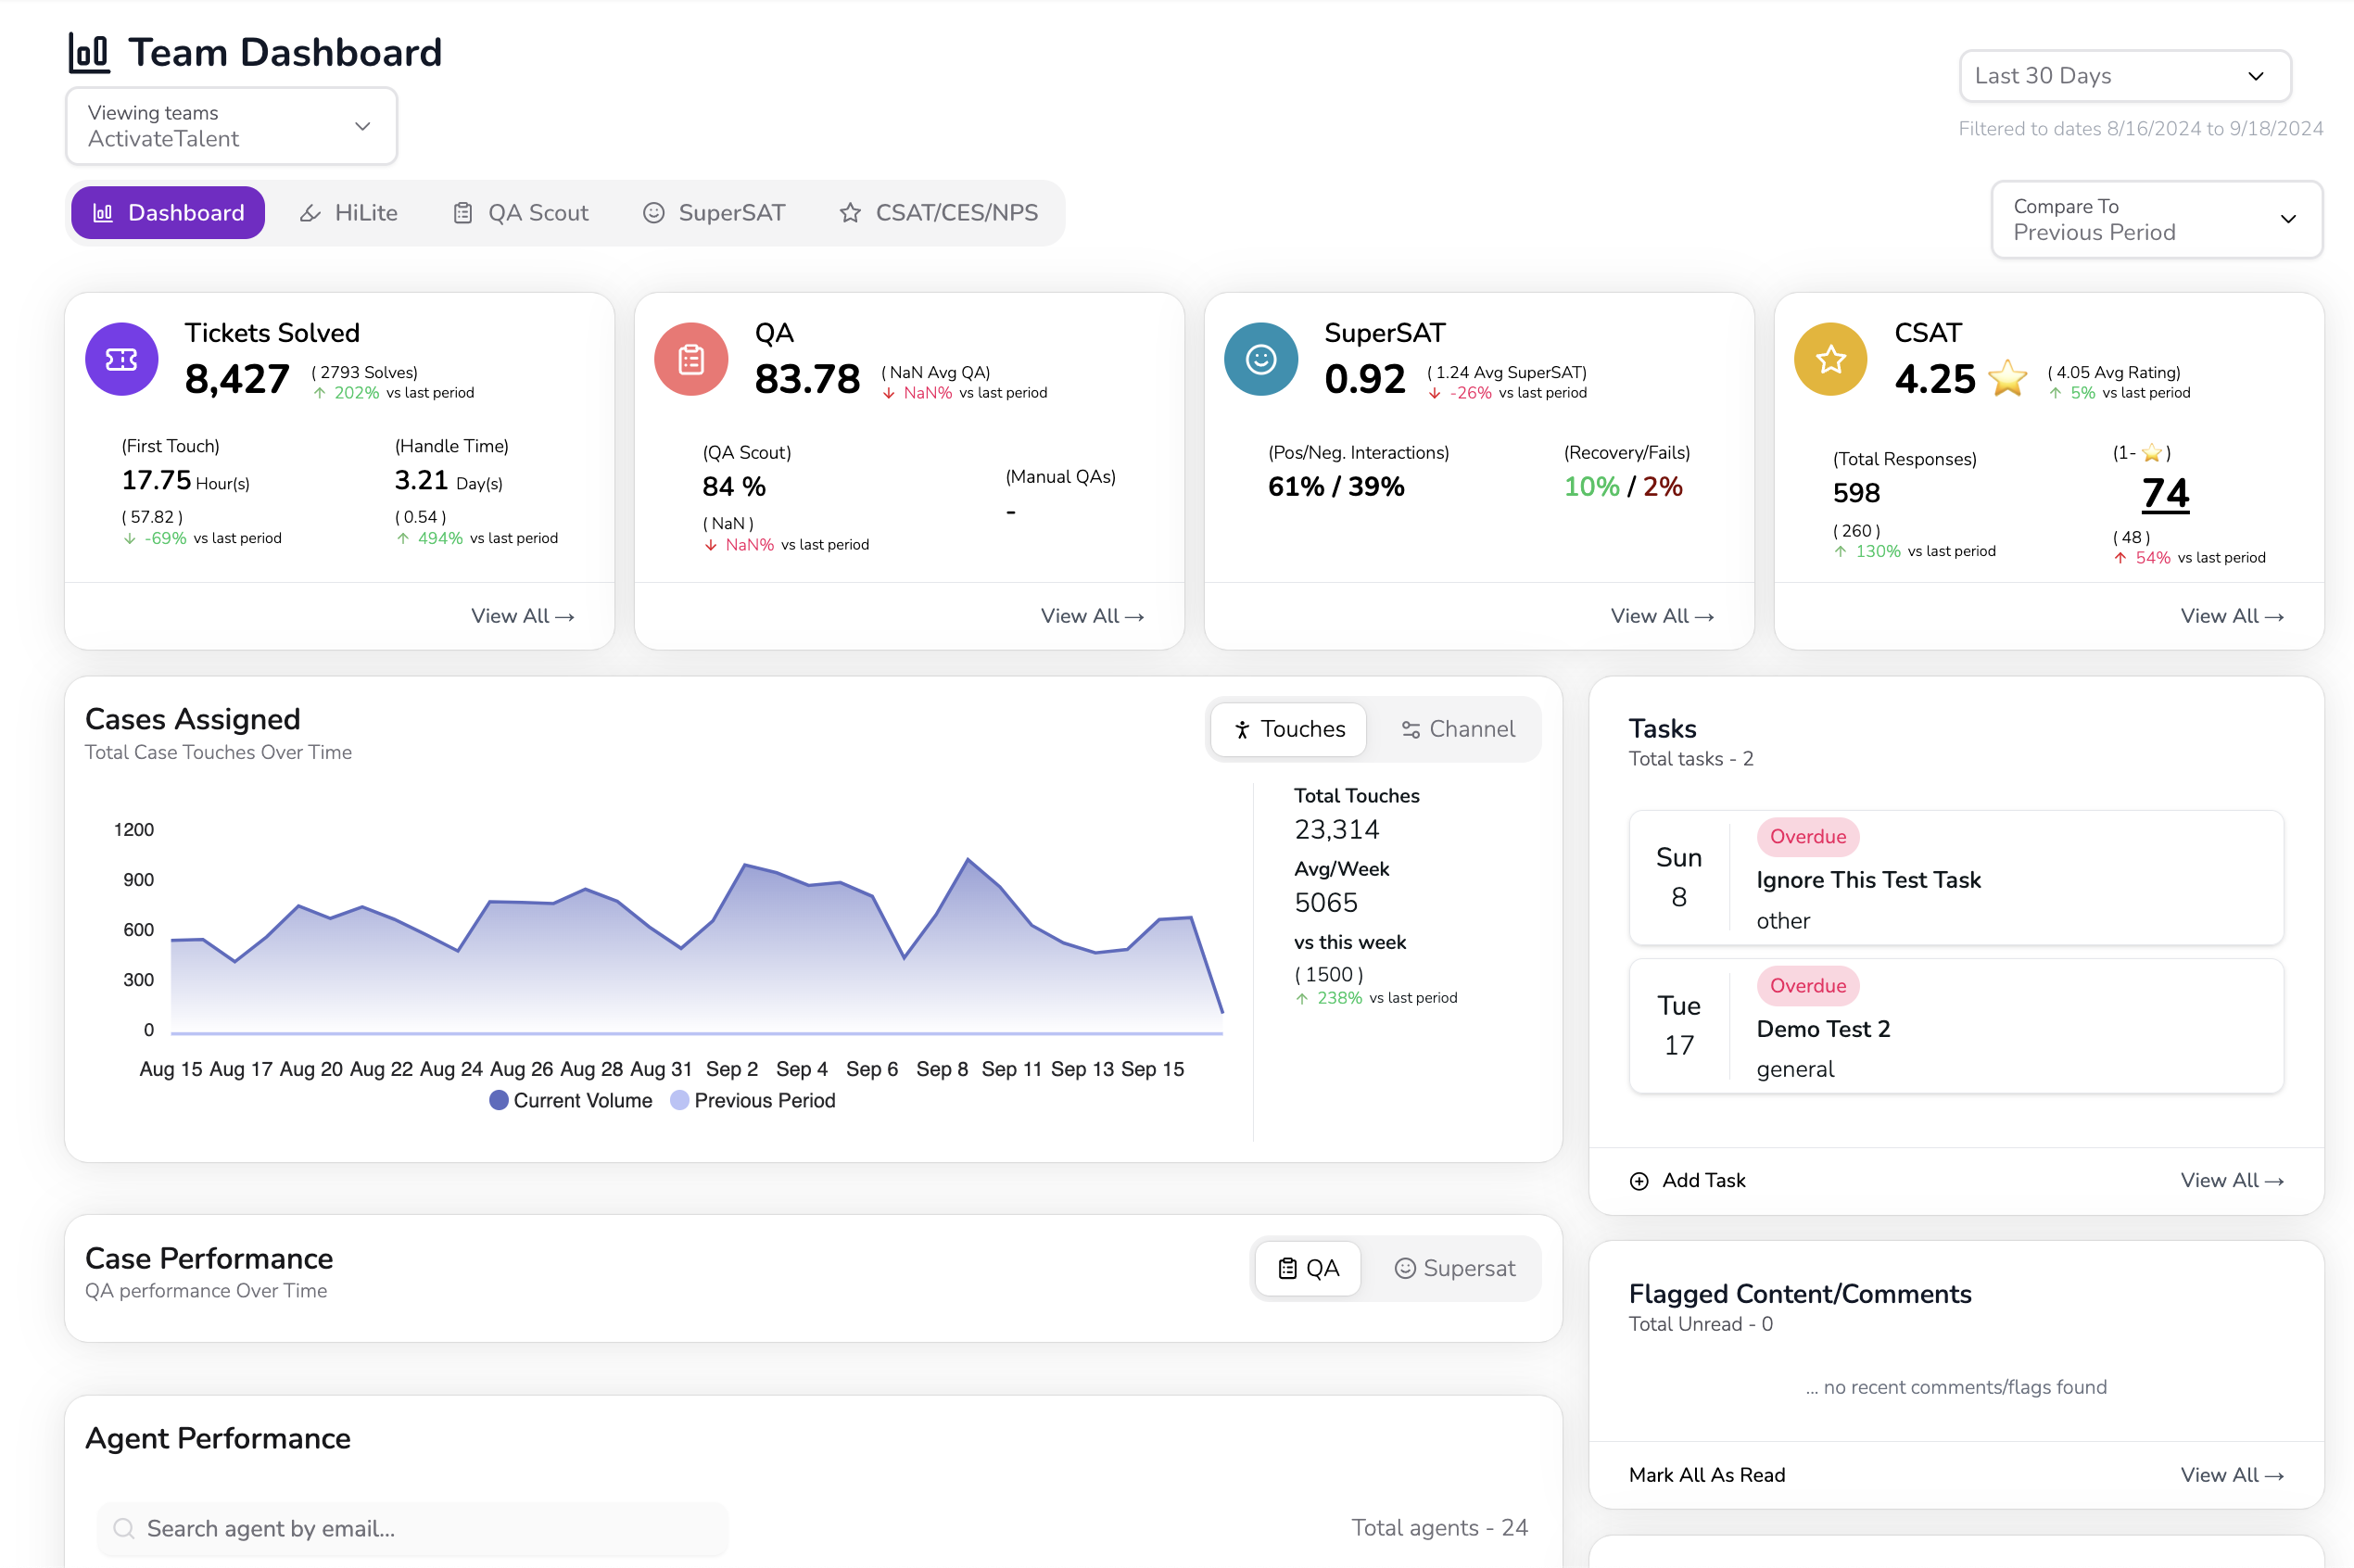The height and width of the screenshot is (1568, 2354).
Task: Click the purple Tickets Solved ticket icon
Action: click(121, 359)
